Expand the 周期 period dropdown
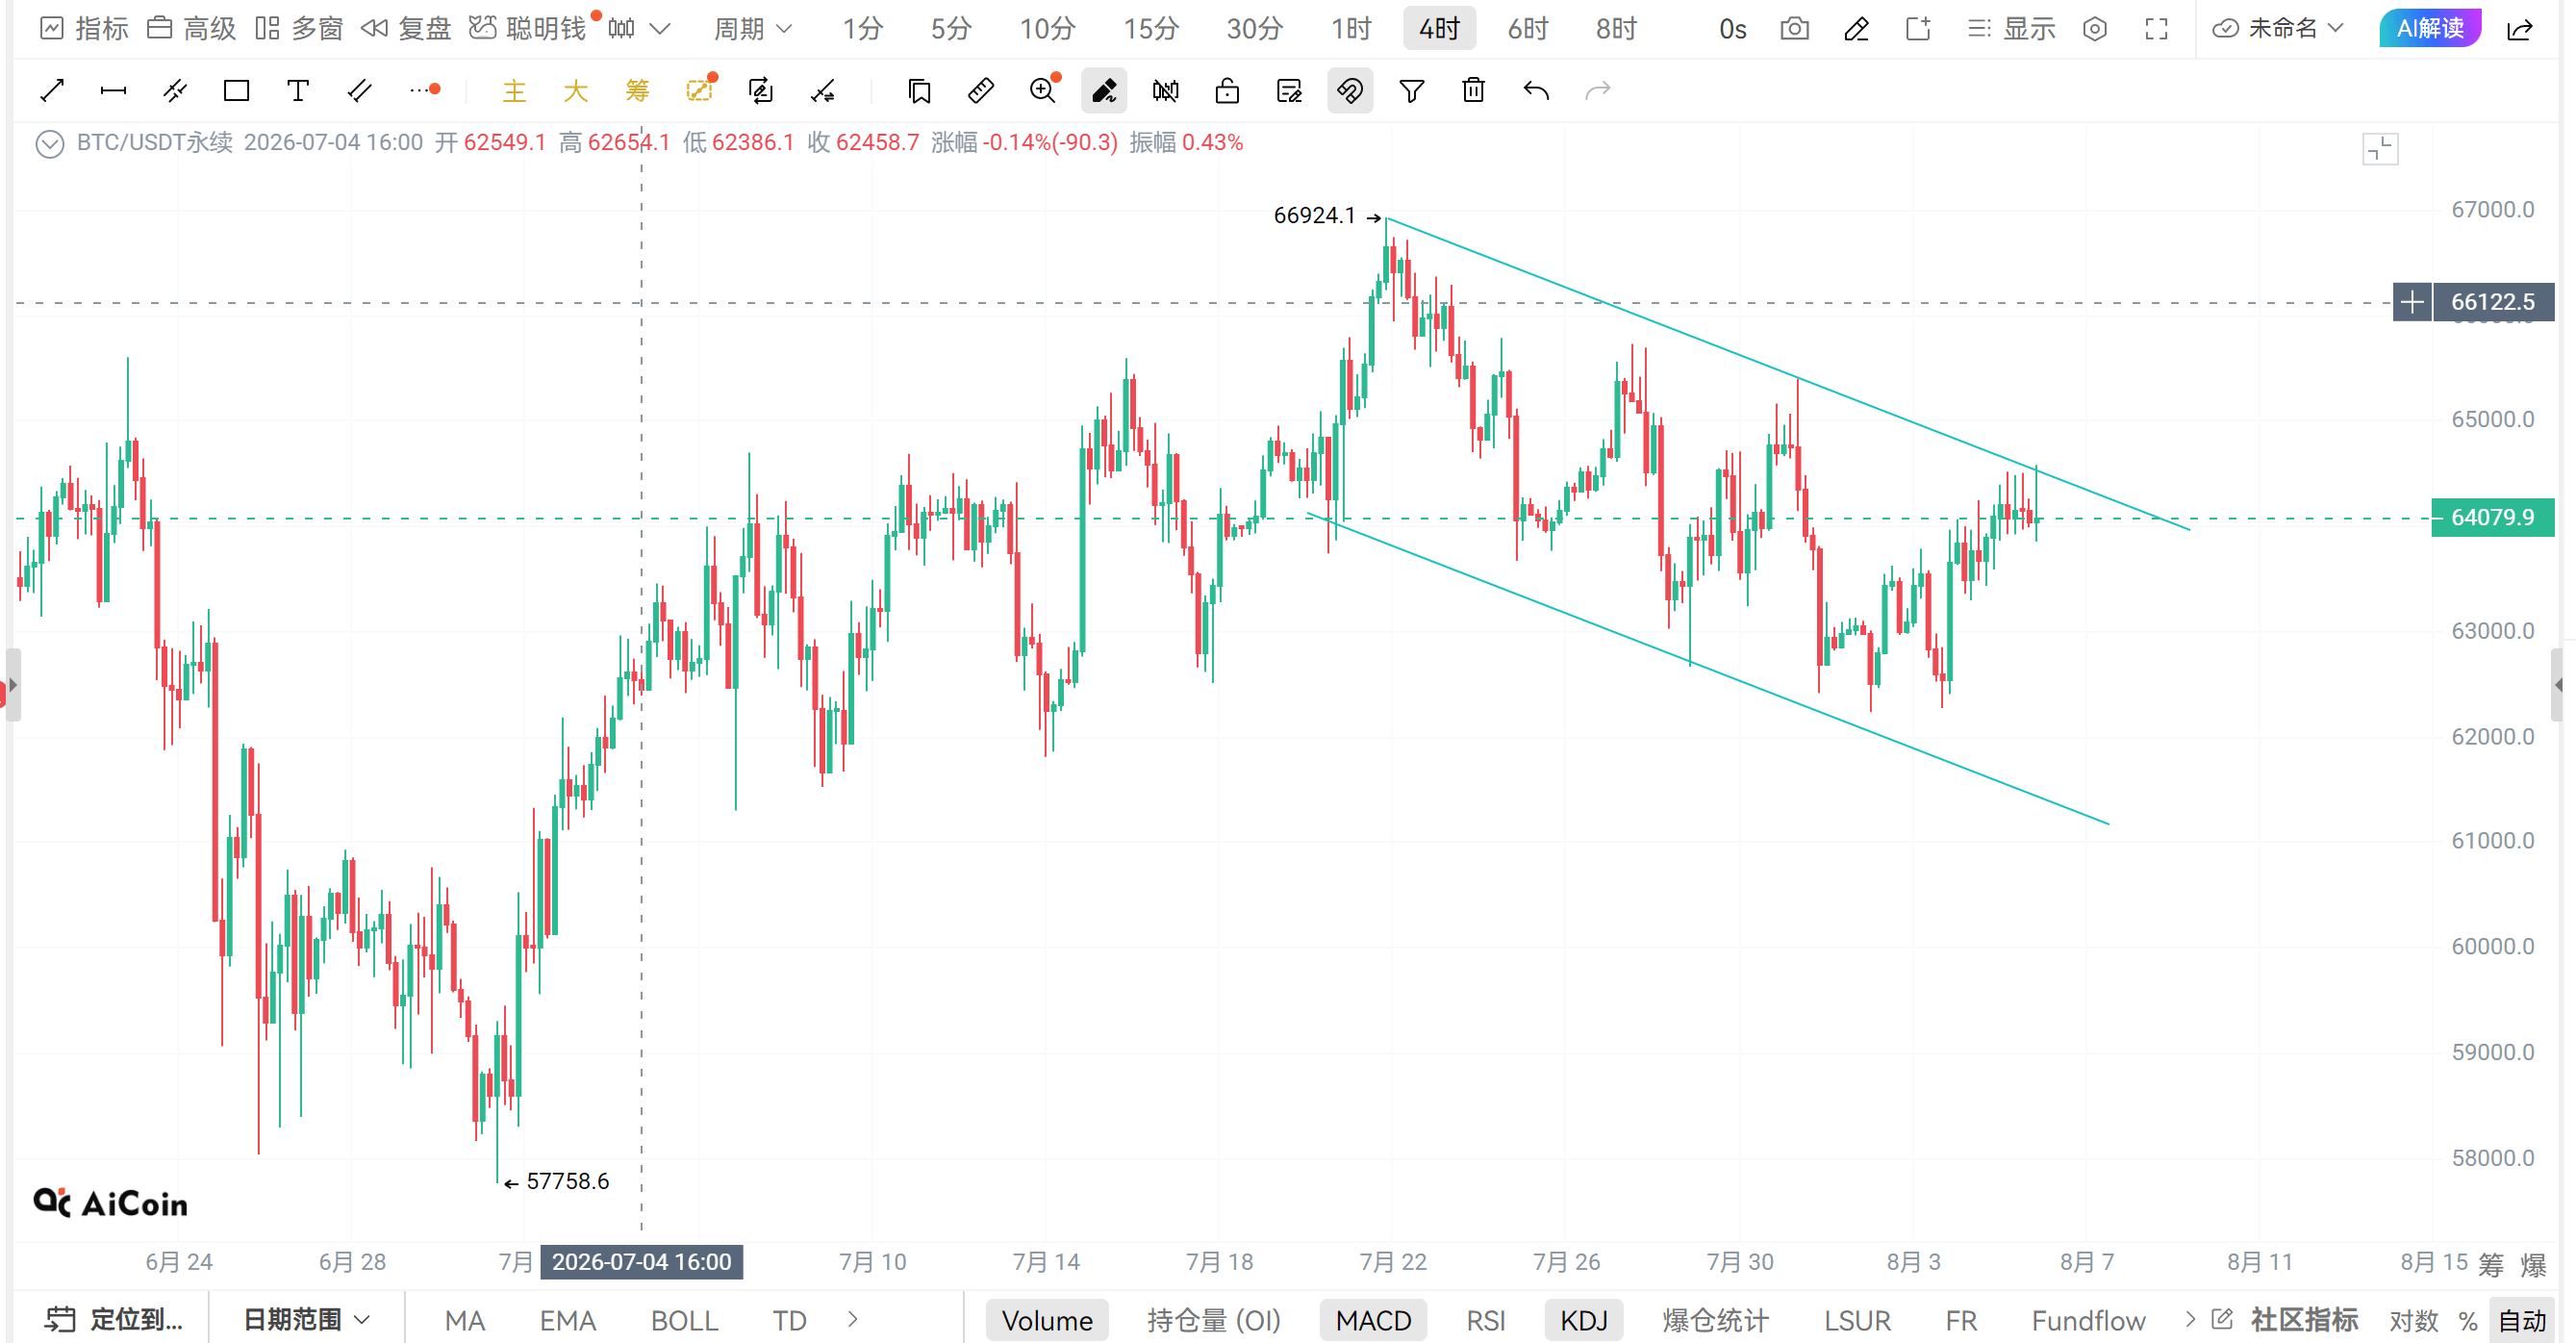 [x=752, y=29]
